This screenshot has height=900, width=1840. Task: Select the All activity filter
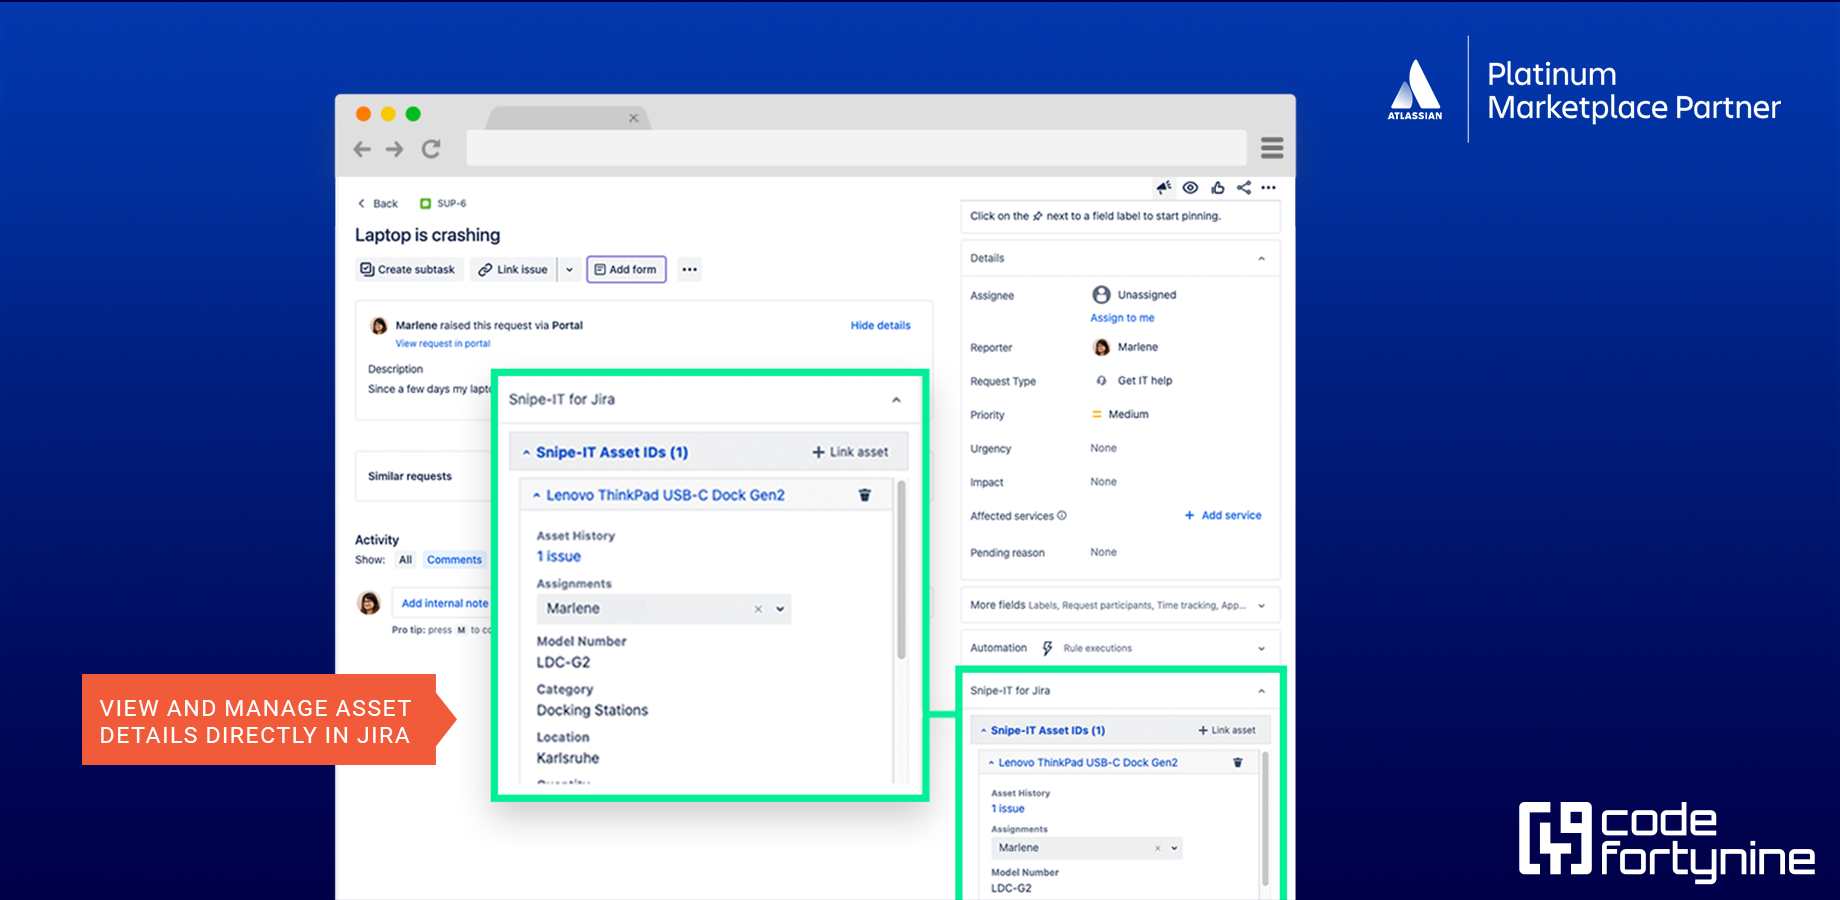405,560
